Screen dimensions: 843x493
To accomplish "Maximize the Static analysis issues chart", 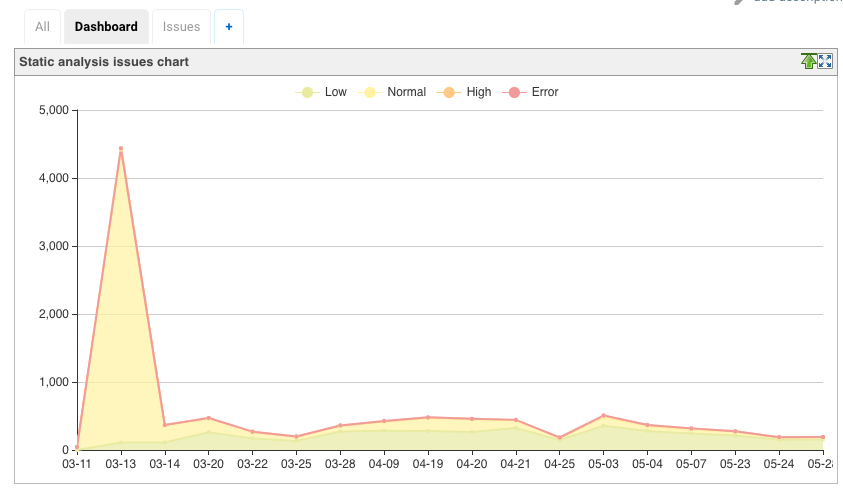I will (x=825, y=61).
